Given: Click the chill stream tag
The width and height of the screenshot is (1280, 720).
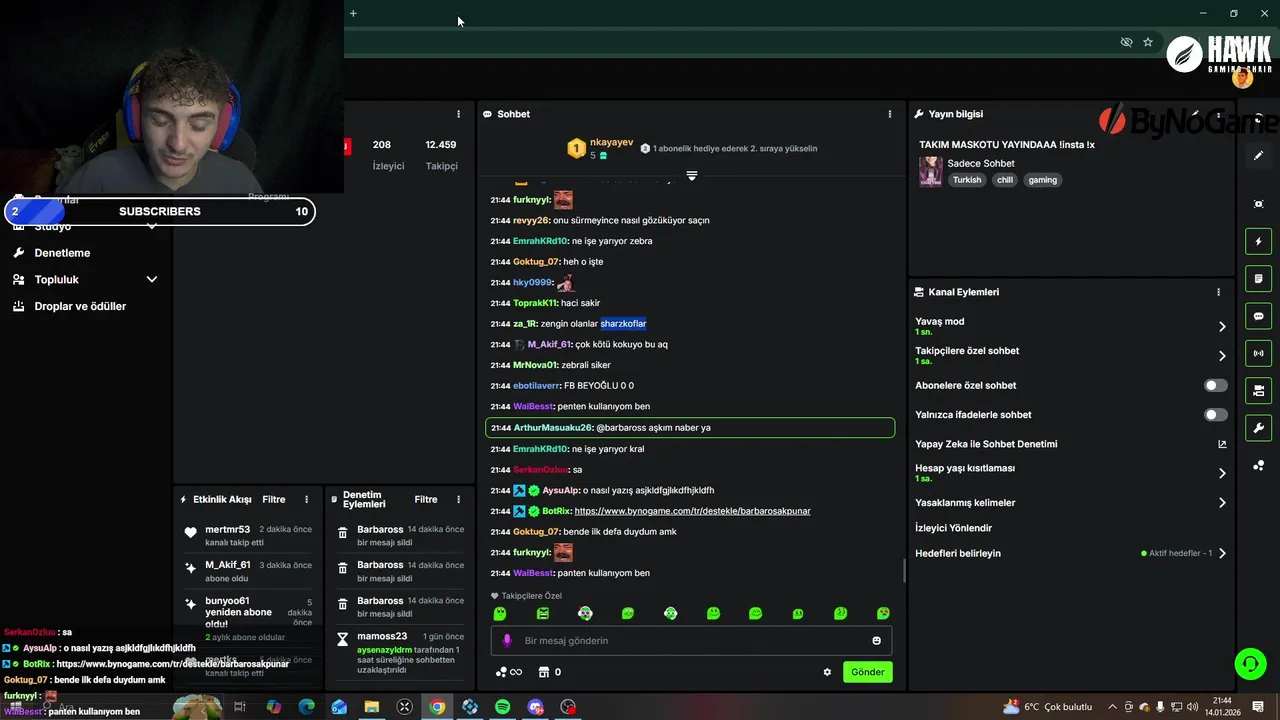Looking at the screenshot, I should [x=1005, y=180].
